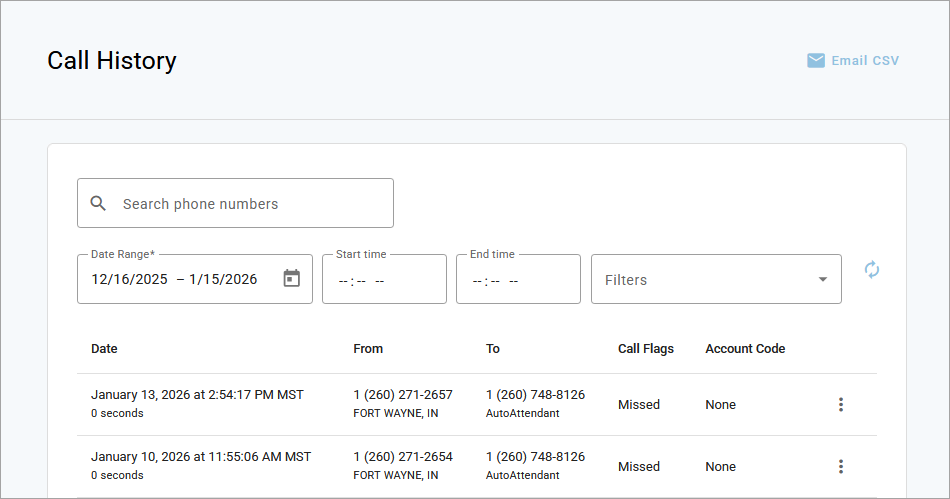Click the Email CSV envelope icon
This screenshot has height=499, width=950.
(815, 61)
